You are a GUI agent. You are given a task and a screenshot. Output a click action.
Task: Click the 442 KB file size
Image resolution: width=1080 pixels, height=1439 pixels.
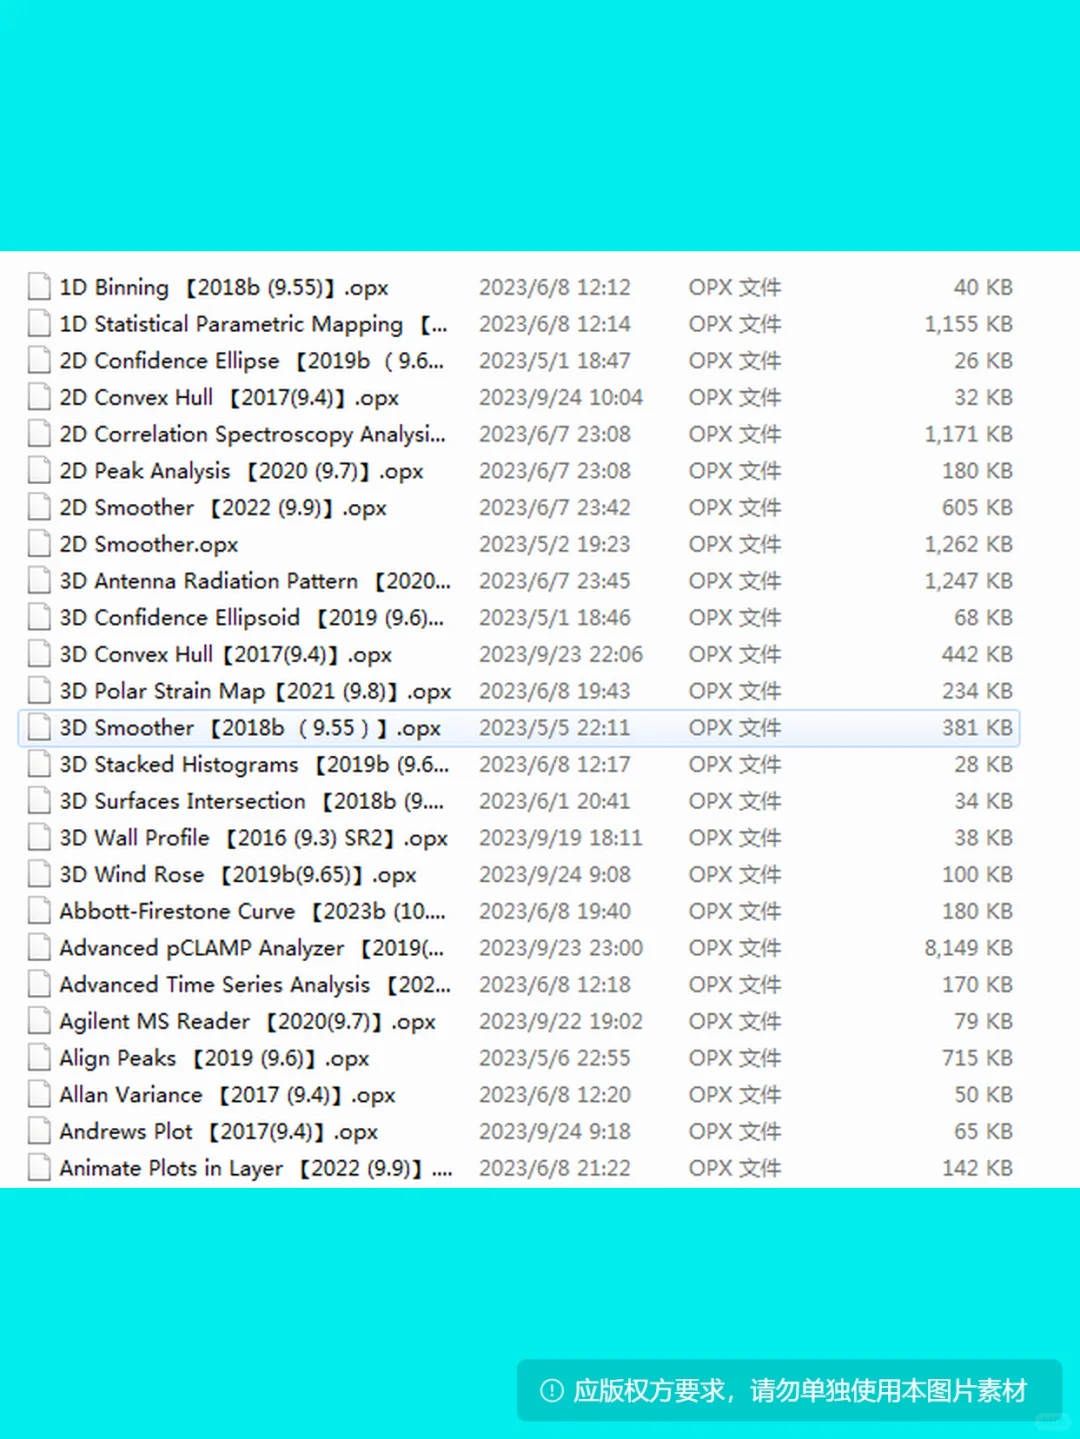coord(977,655)
